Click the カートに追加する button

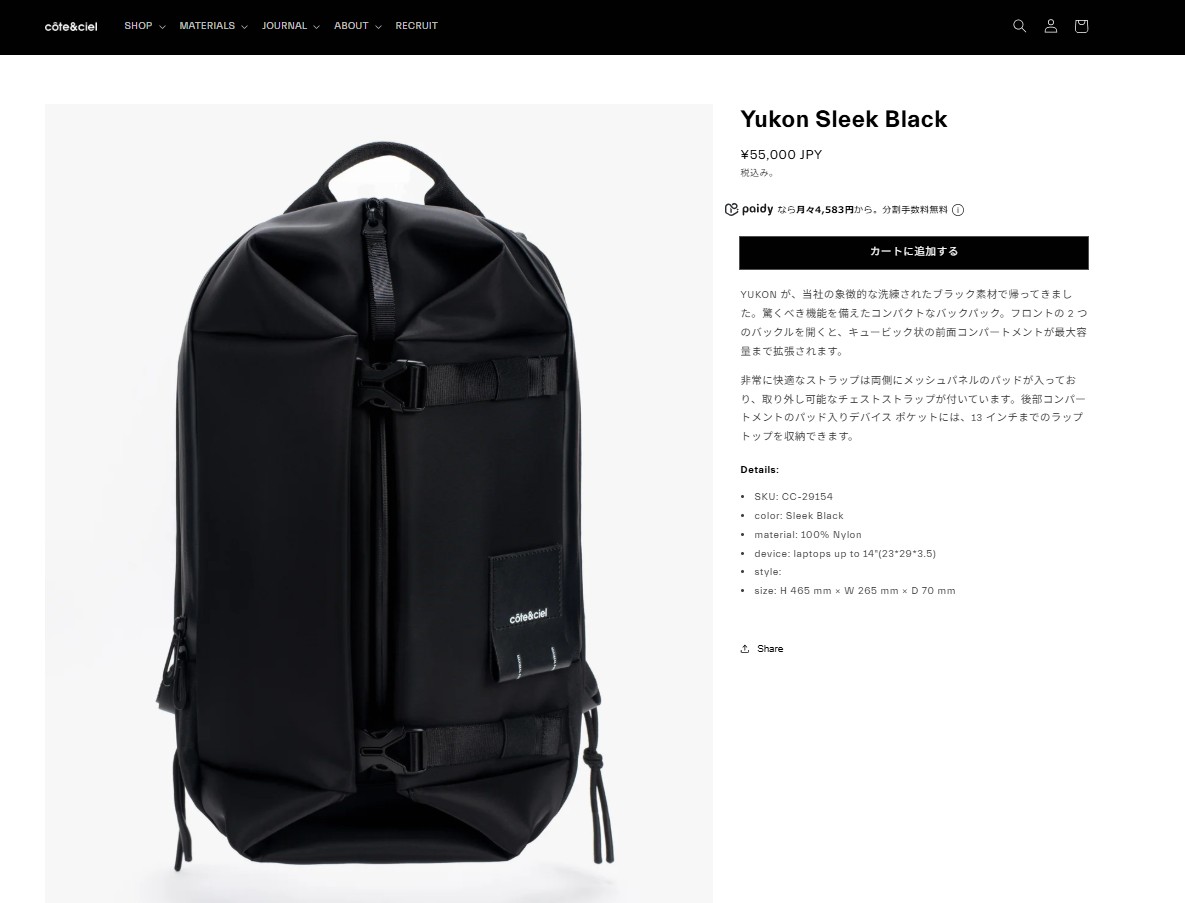[x=914, y=252]
